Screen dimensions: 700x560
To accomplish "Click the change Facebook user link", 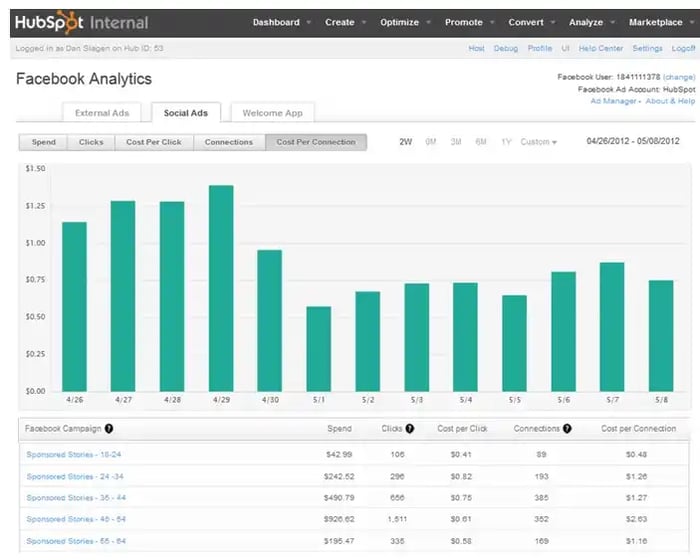I will (679, 77).
